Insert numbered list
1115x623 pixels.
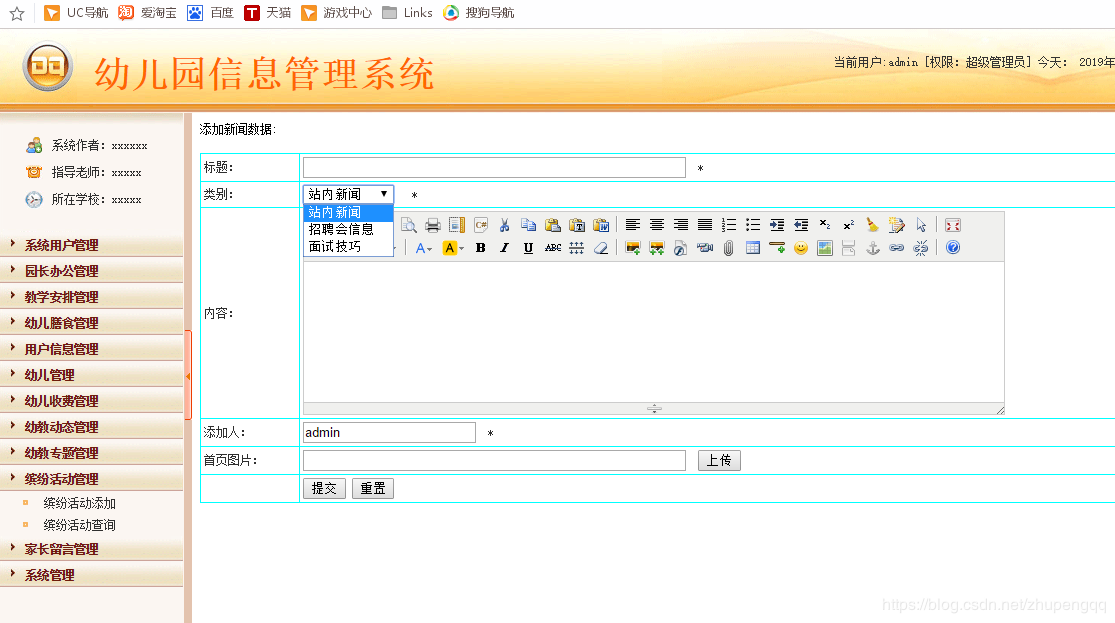pyautogui.click(x=729, y=225)
